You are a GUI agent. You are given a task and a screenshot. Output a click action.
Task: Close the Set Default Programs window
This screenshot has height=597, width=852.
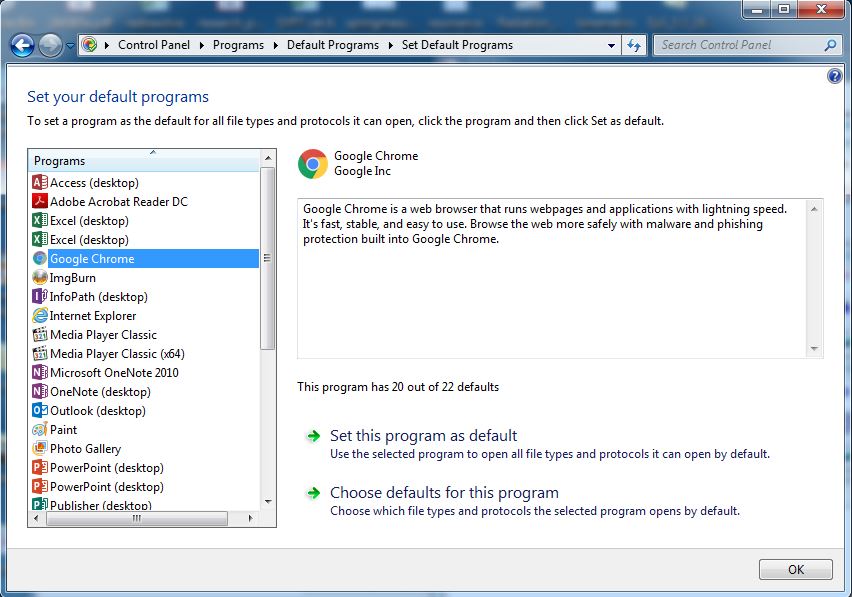[x=822, y=10]
